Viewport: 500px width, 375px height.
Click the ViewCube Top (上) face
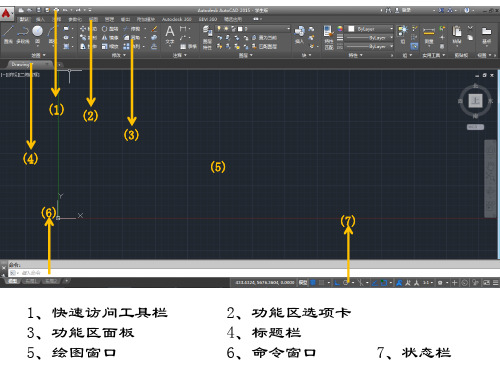coord(475,101)
